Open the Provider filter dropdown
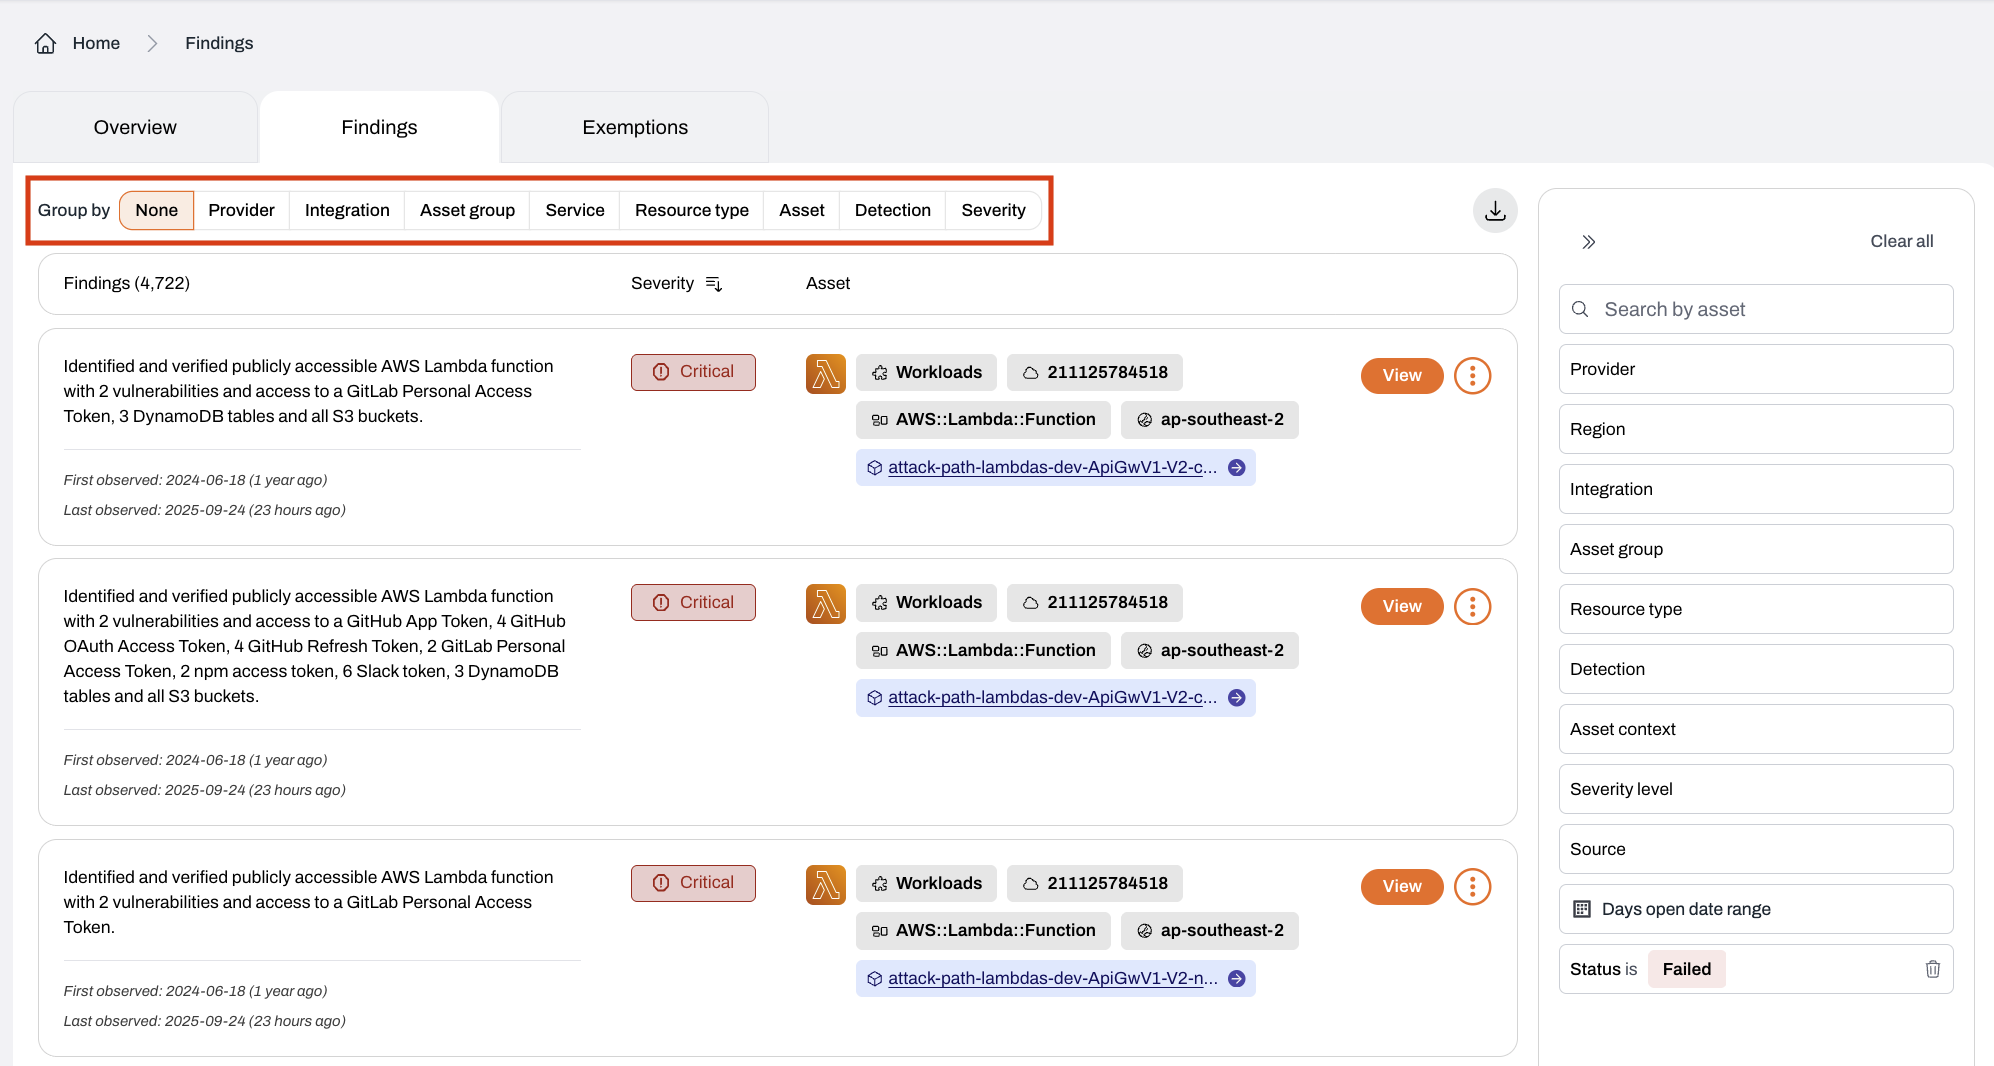Image resolution: width=1994 pixels, height=1066 pixels. click(1756, 369)
